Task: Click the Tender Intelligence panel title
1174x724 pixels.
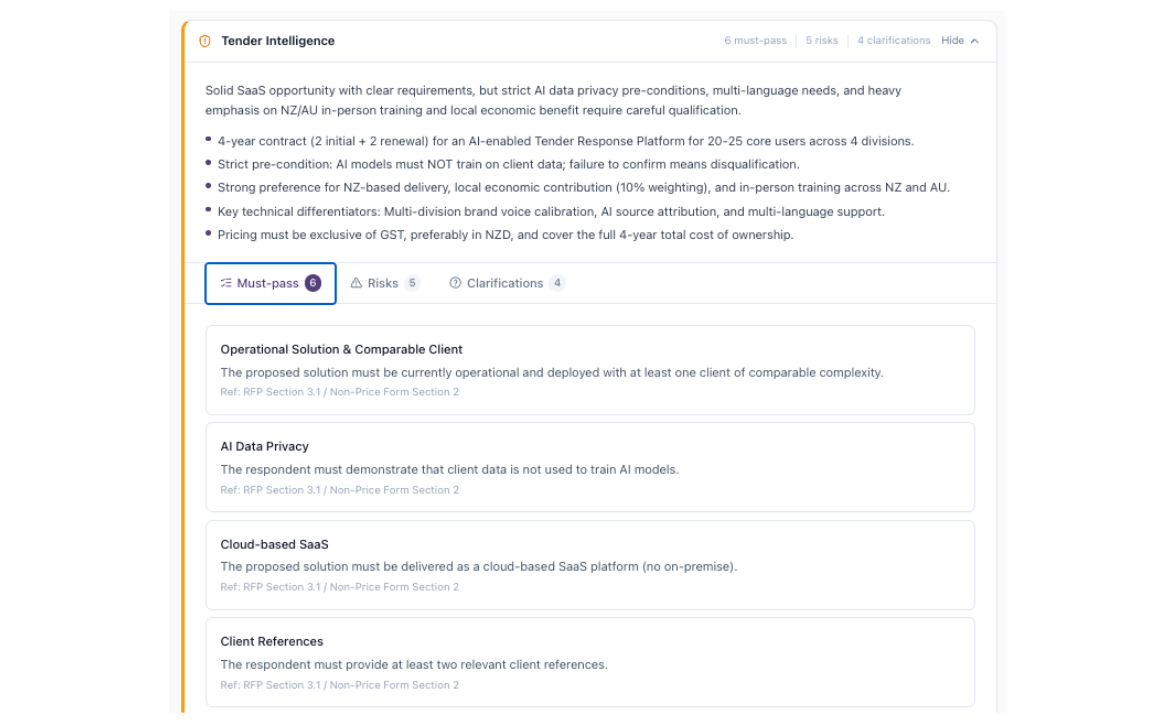Action: tap(278, 41)
